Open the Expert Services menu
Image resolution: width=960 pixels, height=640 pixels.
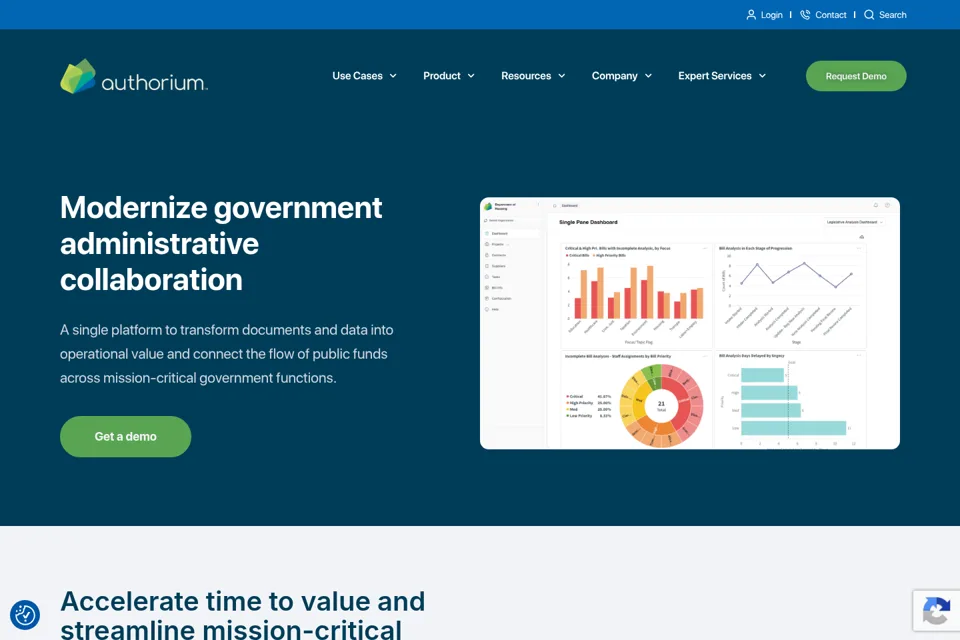tap(714, 76)
